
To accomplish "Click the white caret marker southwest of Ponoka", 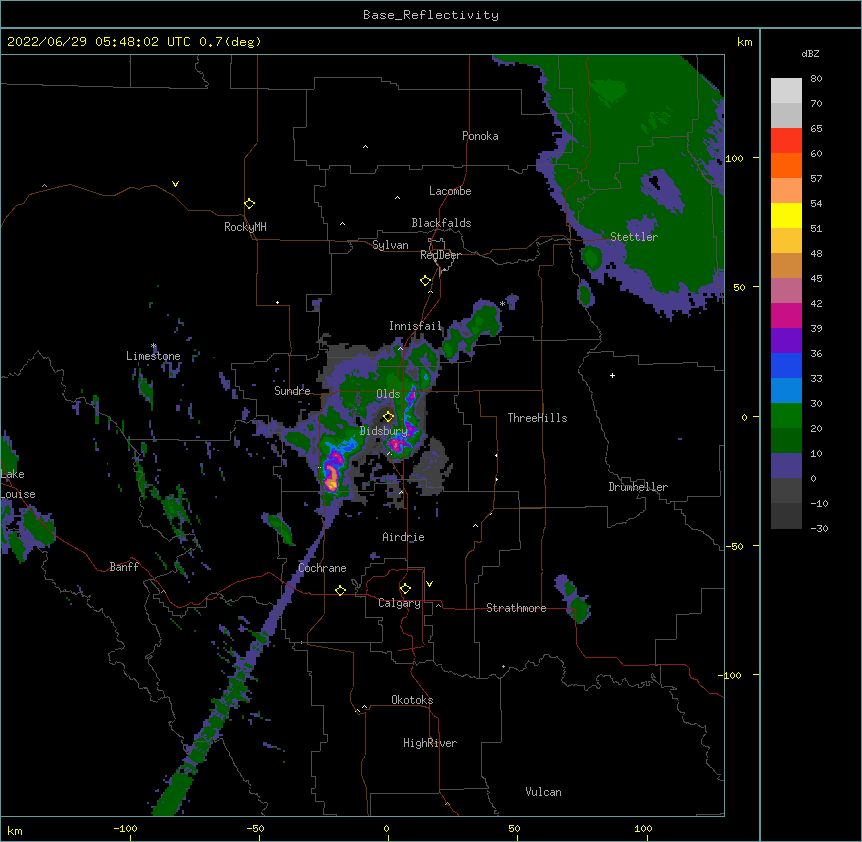I will point(365,147).
